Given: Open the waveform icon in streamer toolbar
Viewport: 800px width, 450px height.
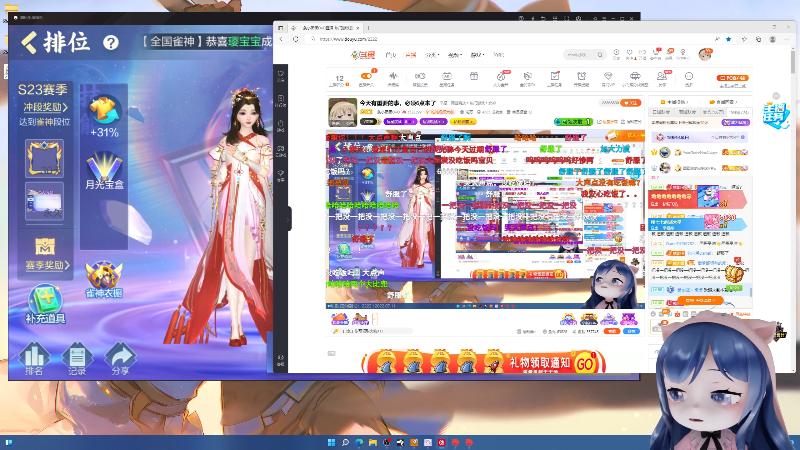Looking at the screenshot, I should click(393, 78).
